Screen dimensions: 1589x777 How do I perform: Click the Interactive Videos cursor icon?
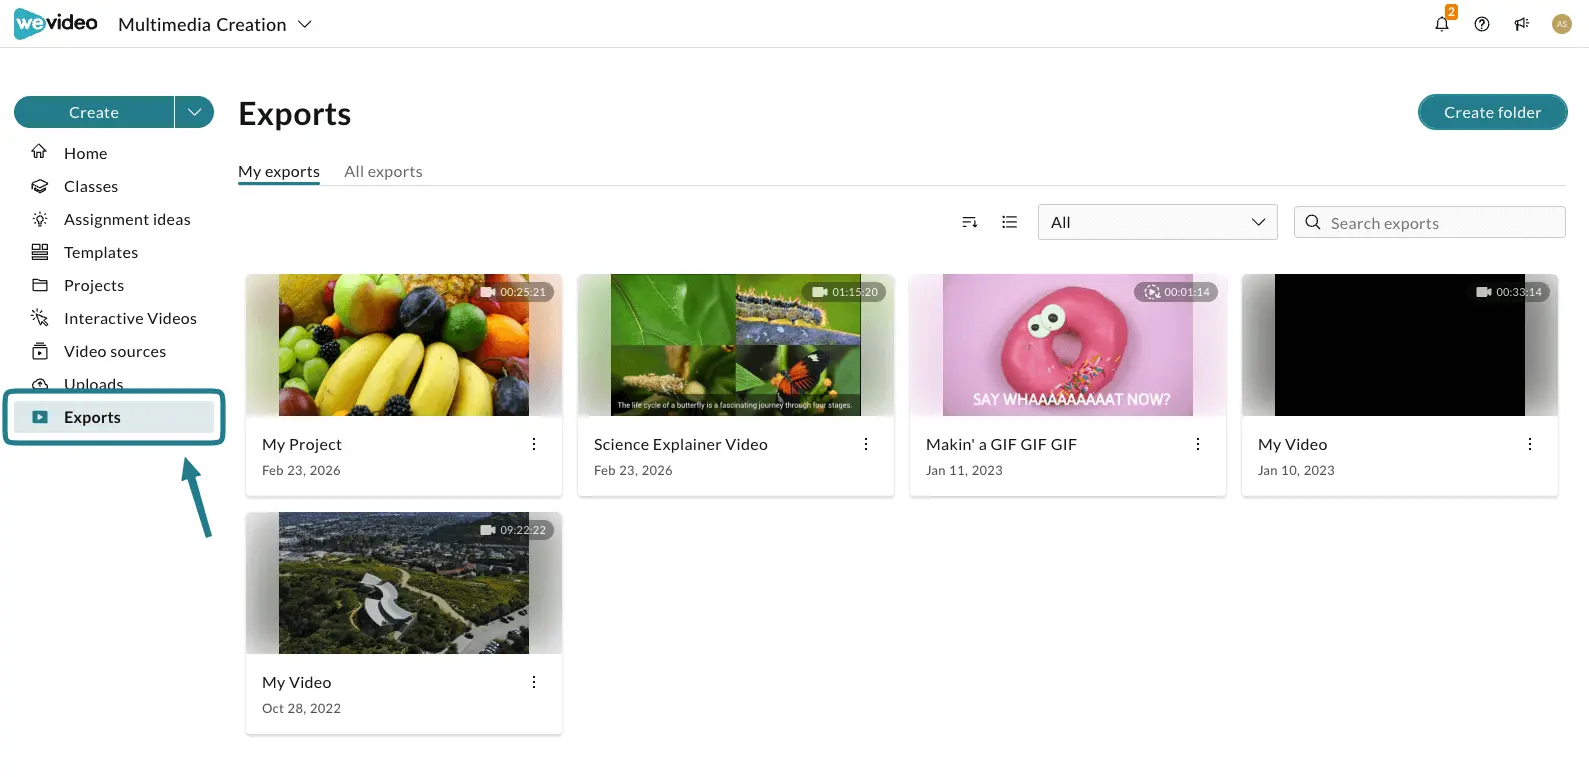tap(40, 318)
